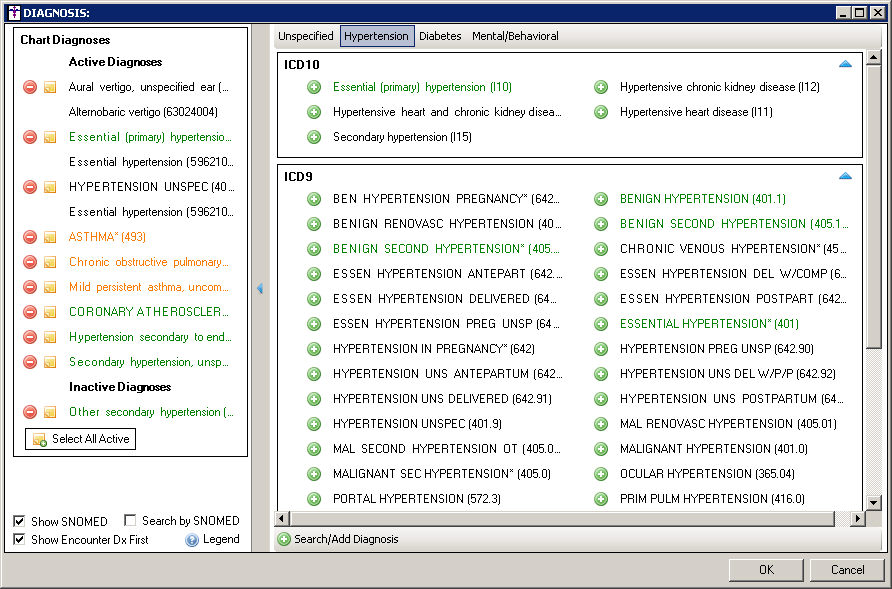Click the green plus beside Secondary hypertension (I15)

(x=314, y=137)
